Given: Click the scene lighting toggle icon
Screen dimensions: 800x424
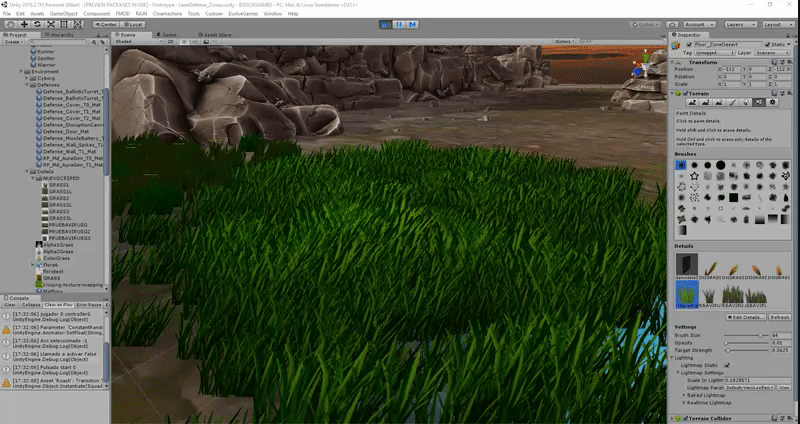Looking at the screenshot, I should pyautogui.click(x=184, y=41).
